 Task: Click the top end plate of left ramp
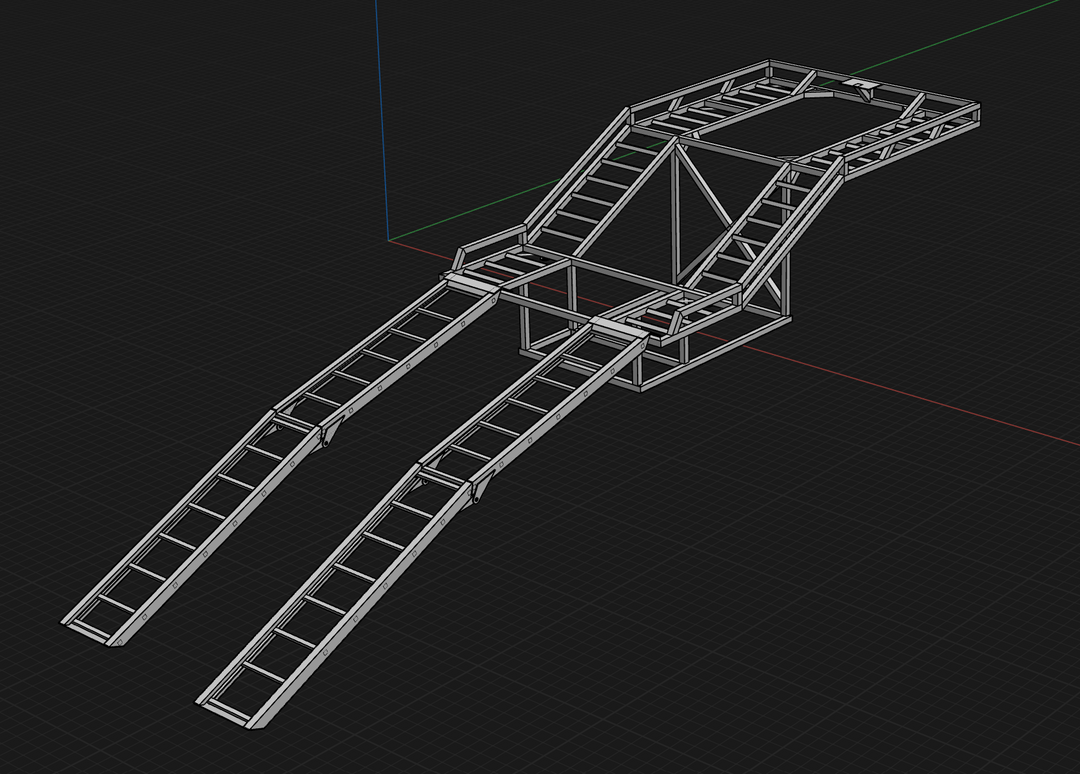point(473,284)
